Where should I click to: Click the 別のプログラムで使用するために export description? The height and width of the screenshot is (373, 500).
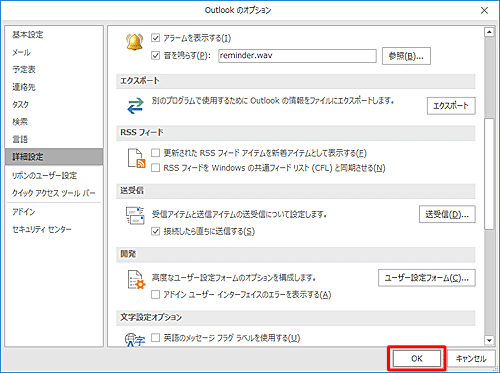click(273, 101)
